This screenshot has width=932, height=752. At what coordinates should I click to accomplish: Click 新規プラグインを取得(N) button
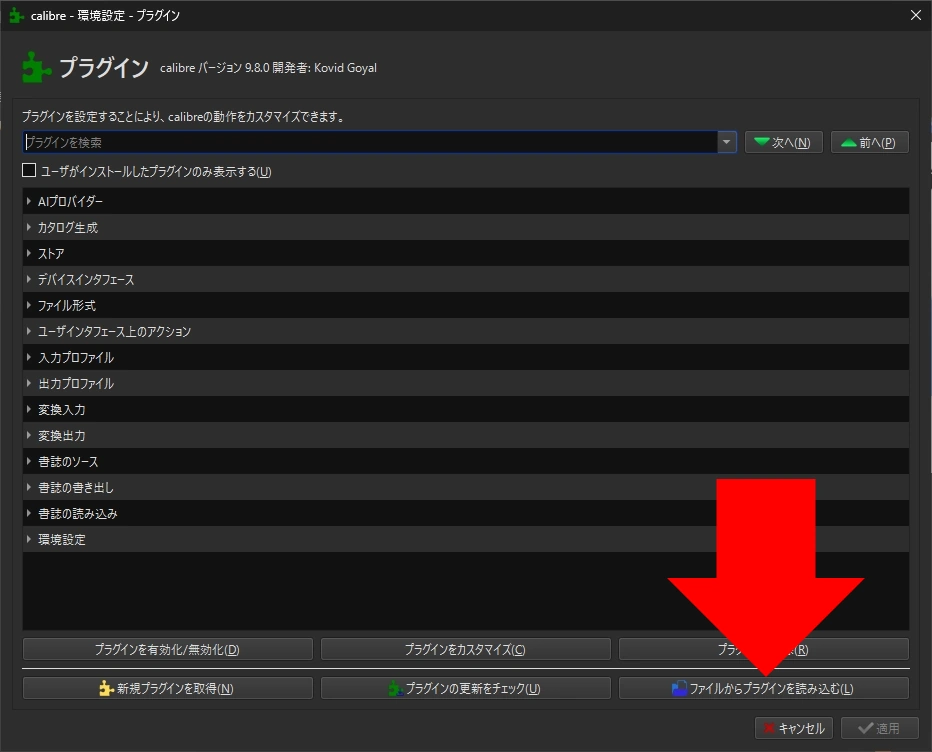(168, 688)
